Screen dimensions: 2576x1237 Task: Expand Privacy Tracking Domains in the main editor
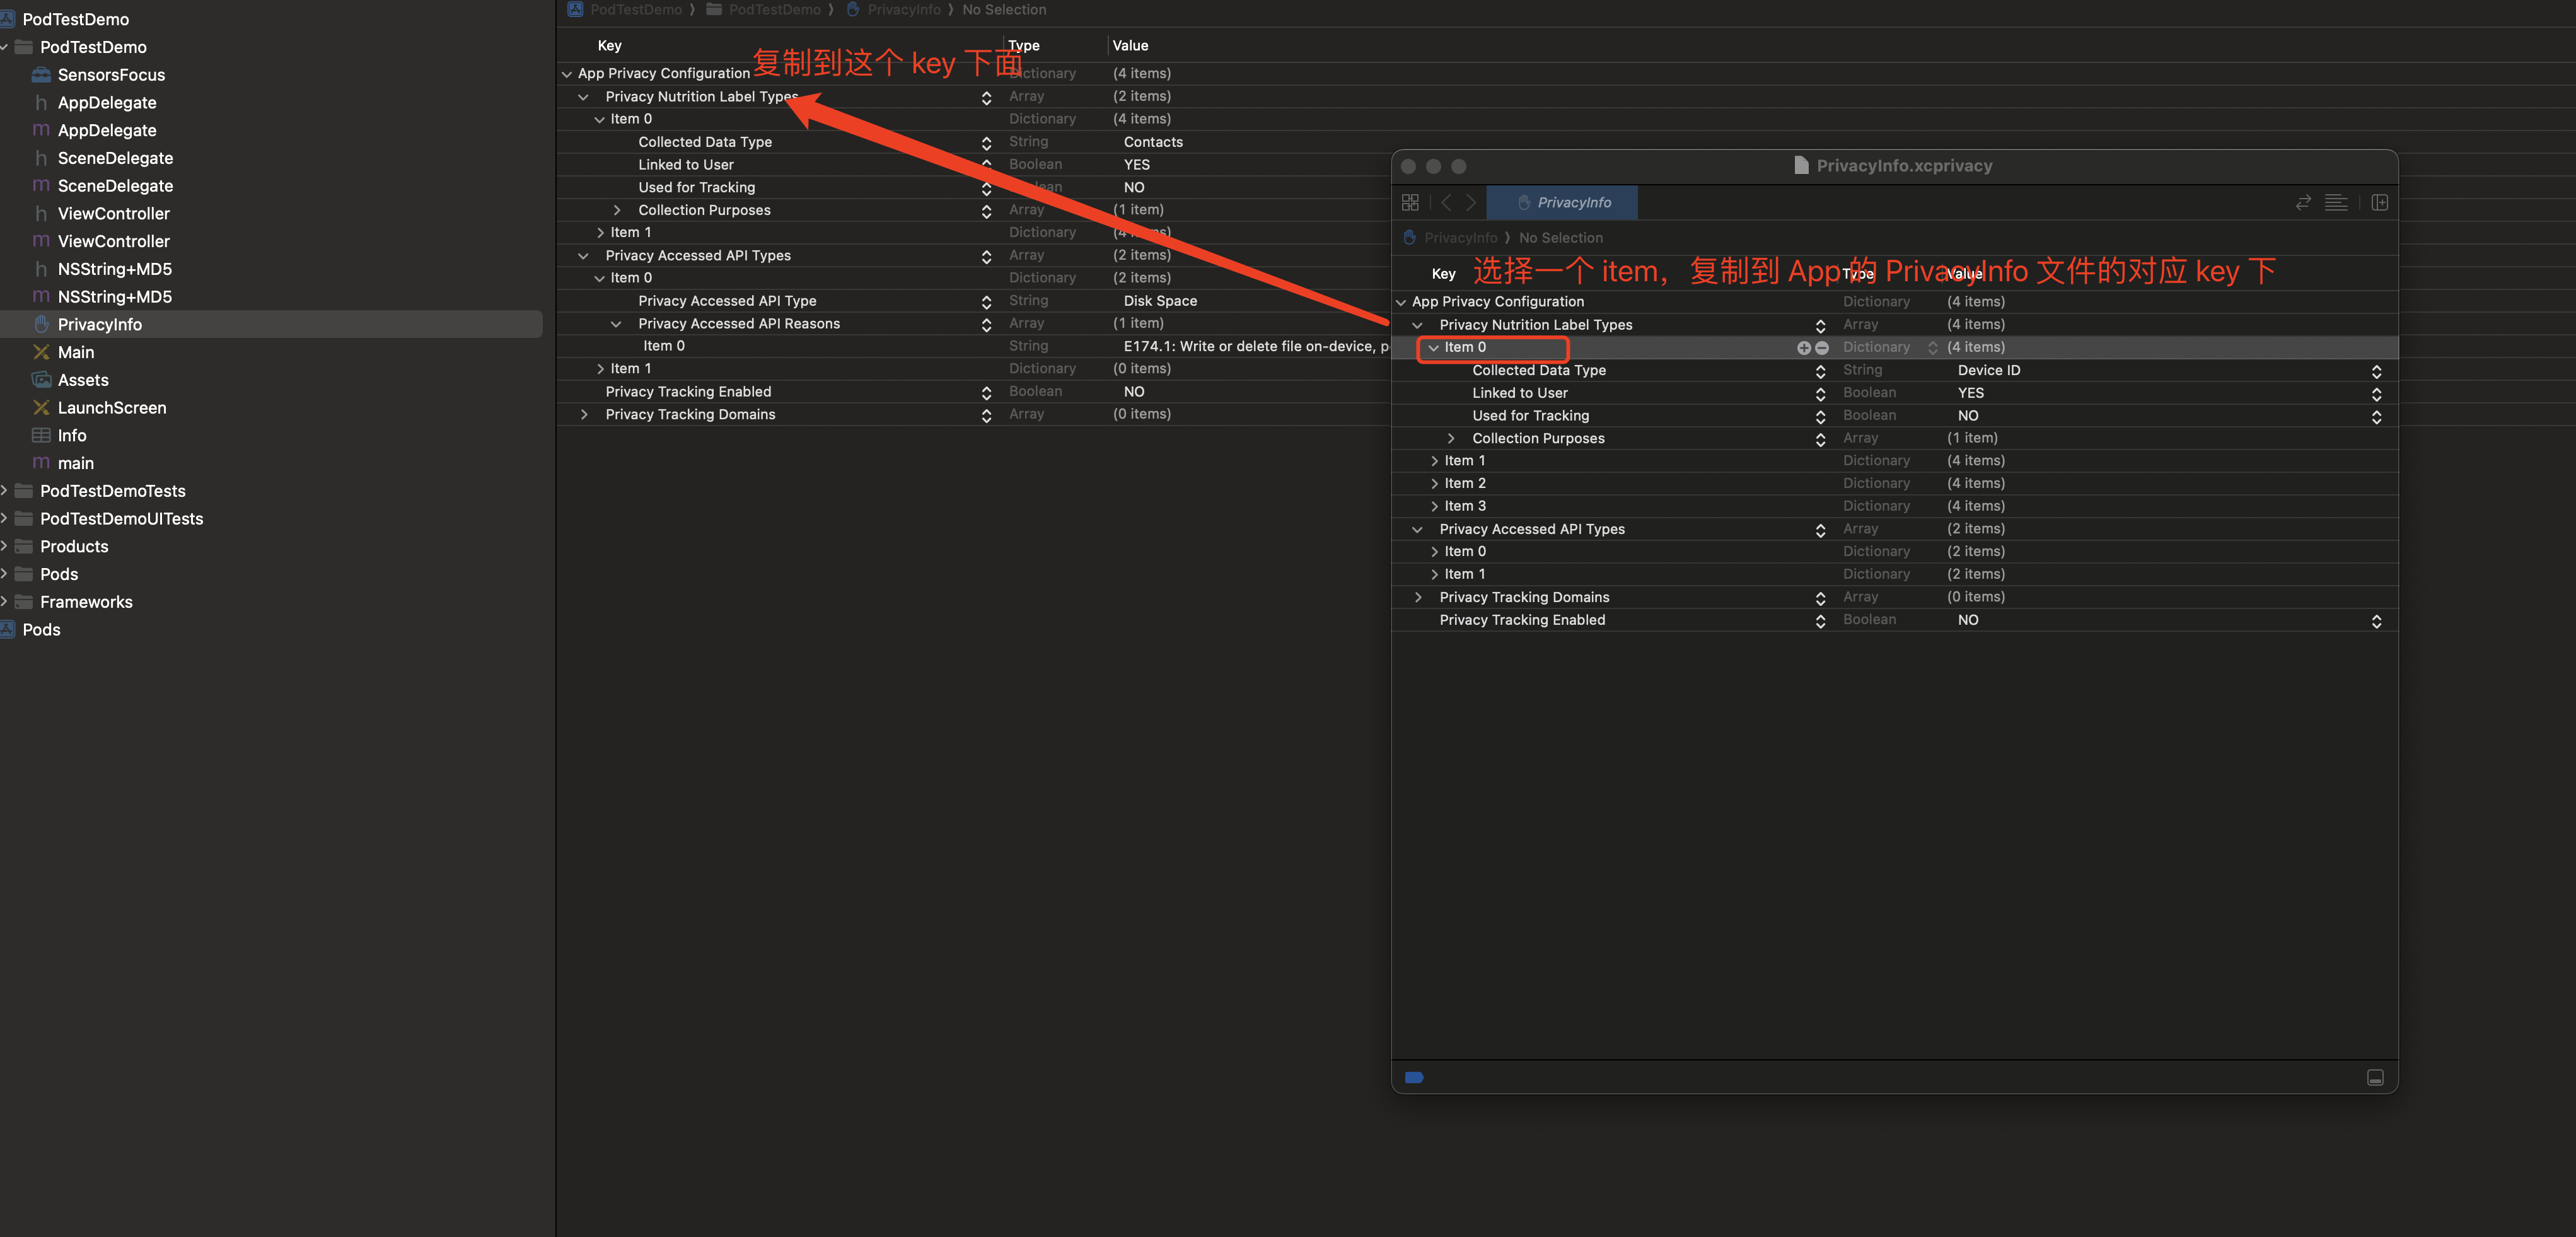(x=584, y=415)
